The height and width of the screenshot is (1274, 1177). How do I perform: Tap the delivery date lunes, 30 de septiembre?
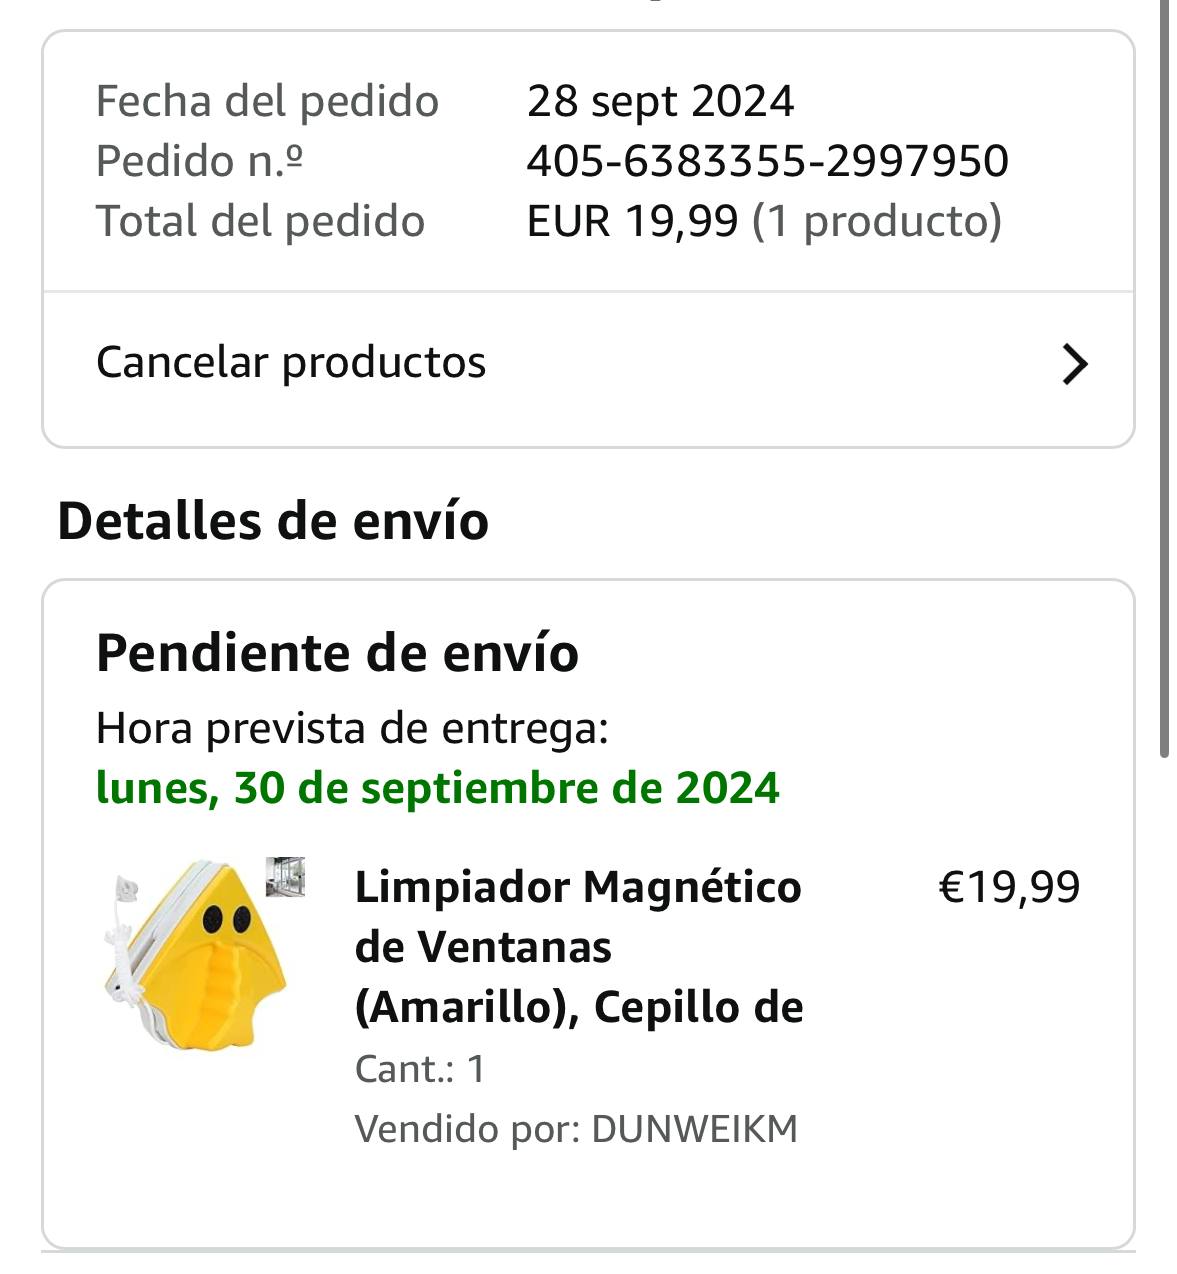(x=437, y=788)
